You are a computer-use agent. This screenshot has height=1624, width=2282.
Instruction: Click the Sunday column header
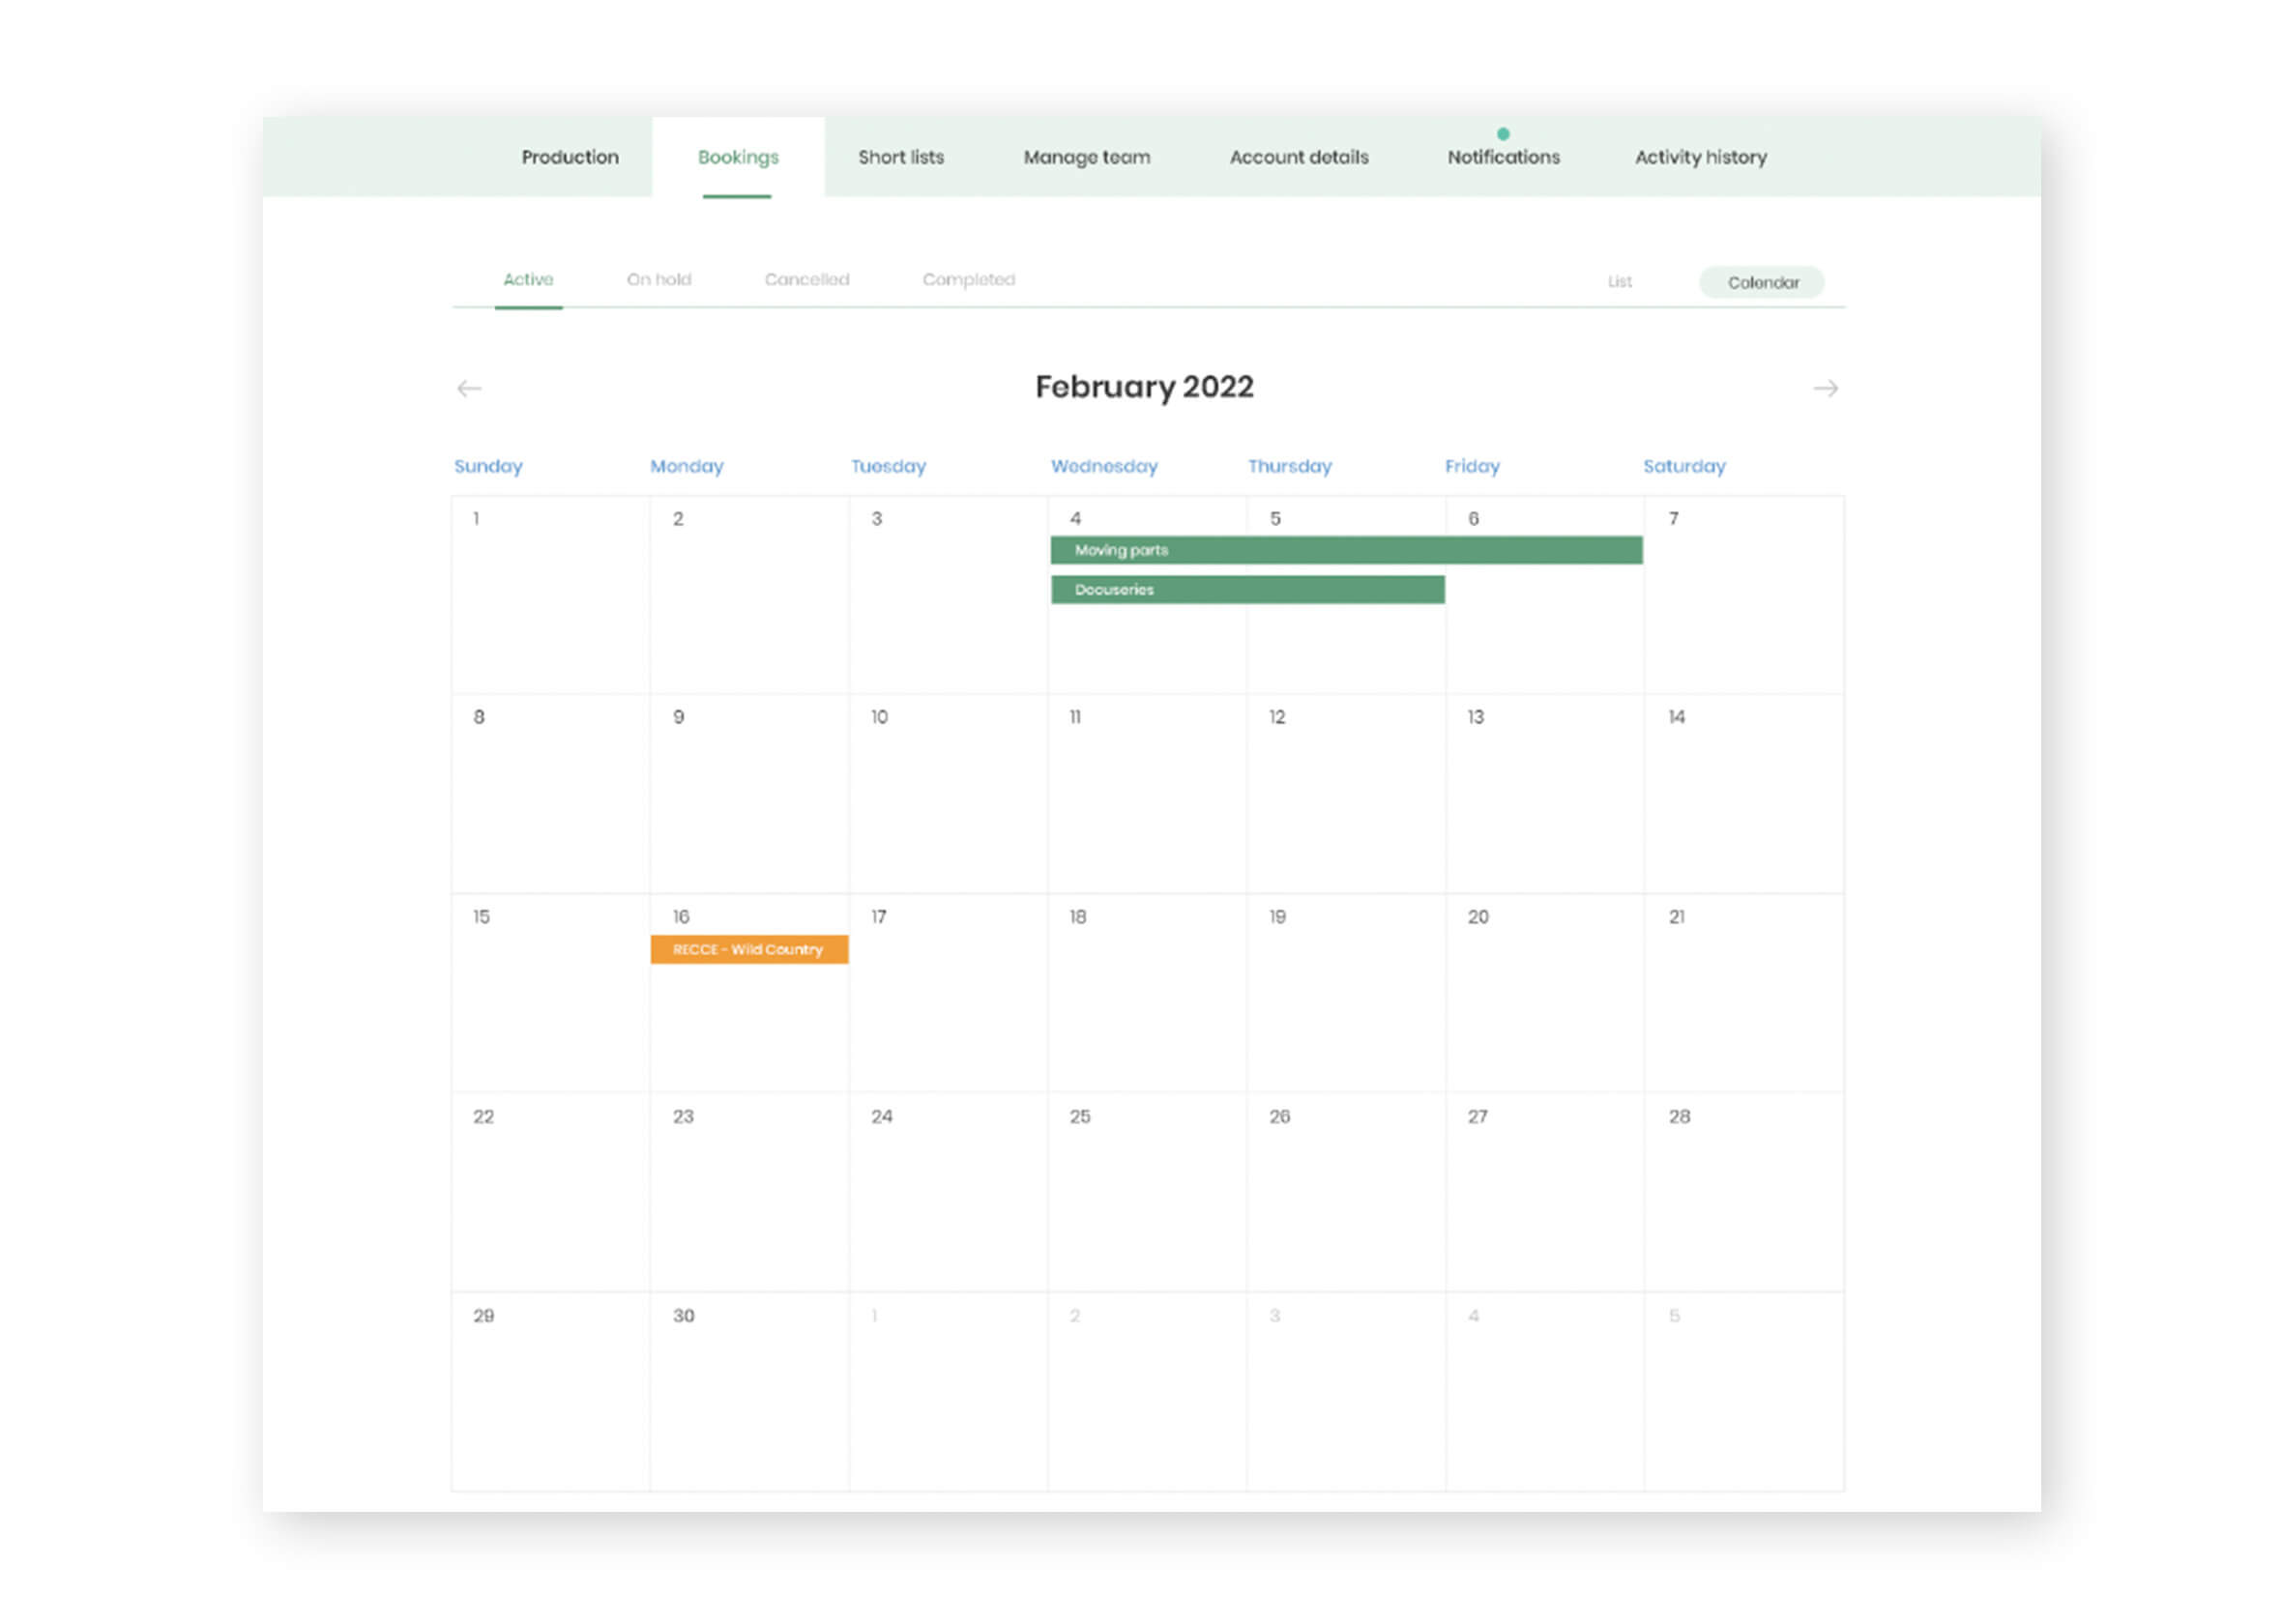[488, 466]
